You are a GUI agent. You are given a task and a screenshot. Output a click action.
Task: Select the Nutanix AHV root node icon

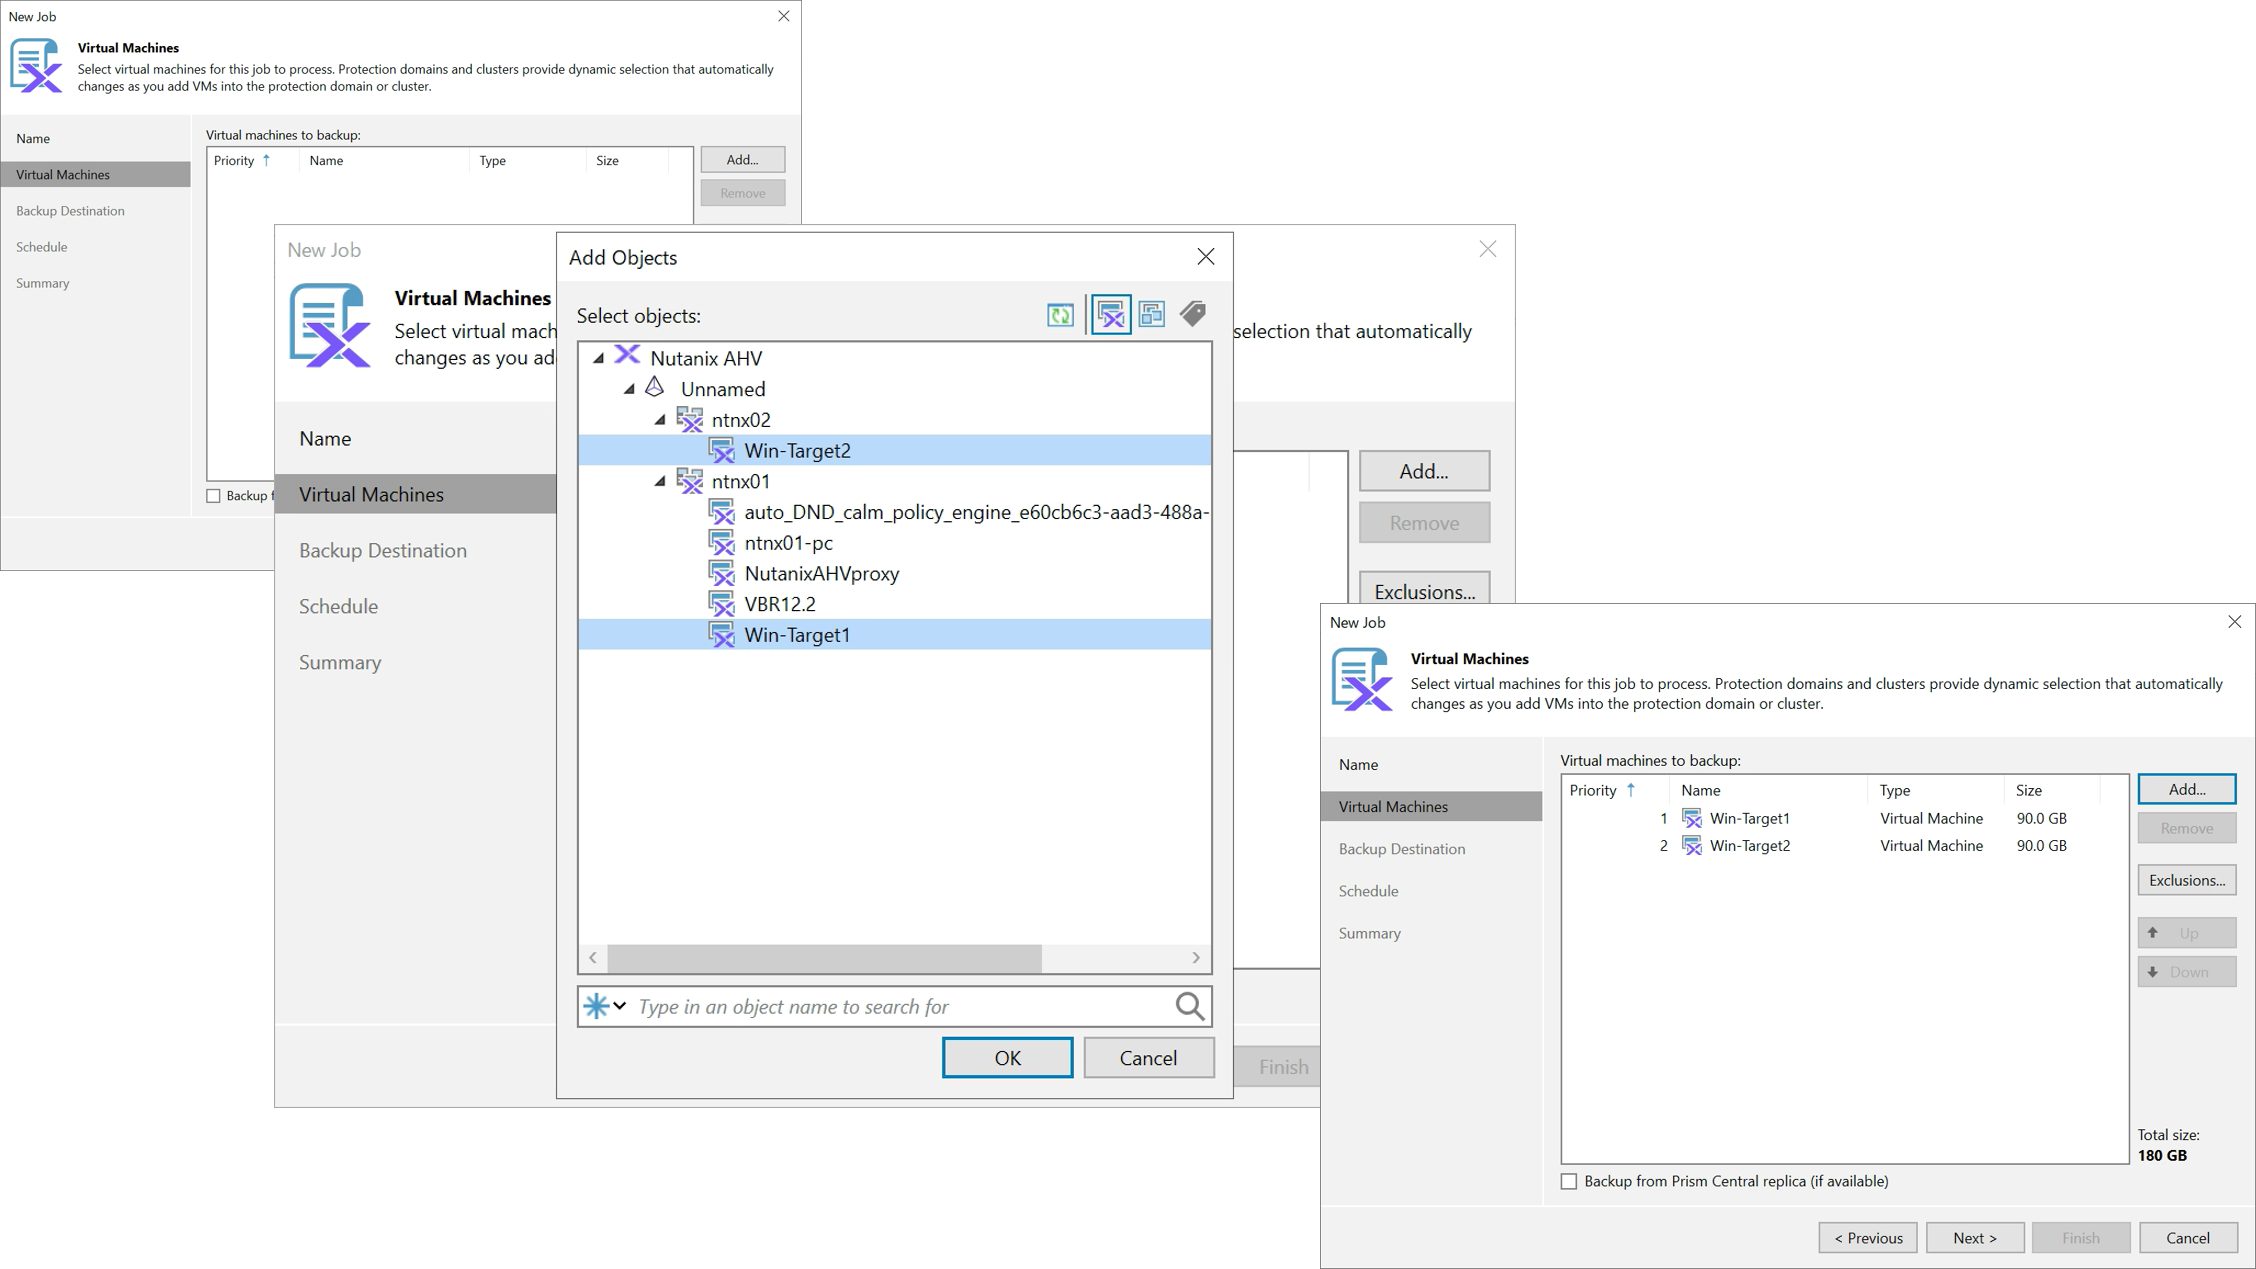coord(627,356)
